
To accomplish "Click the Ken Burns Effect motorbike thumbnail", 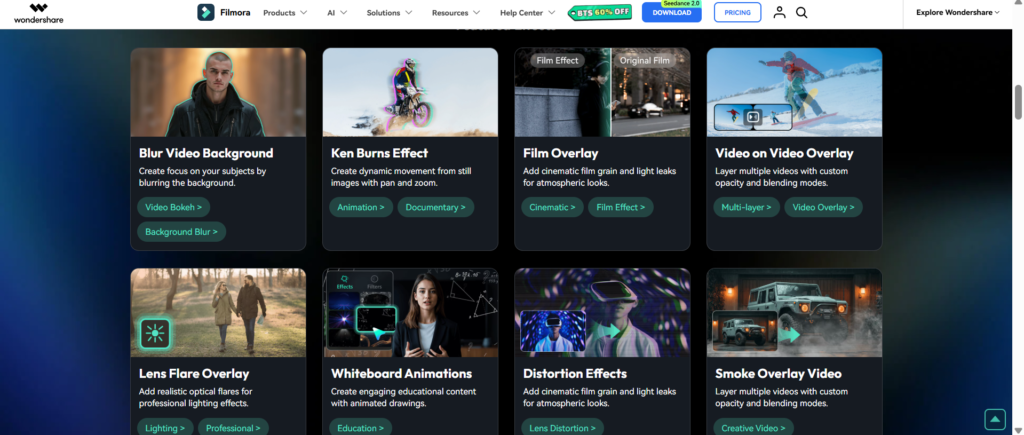I will pos(410,92).
